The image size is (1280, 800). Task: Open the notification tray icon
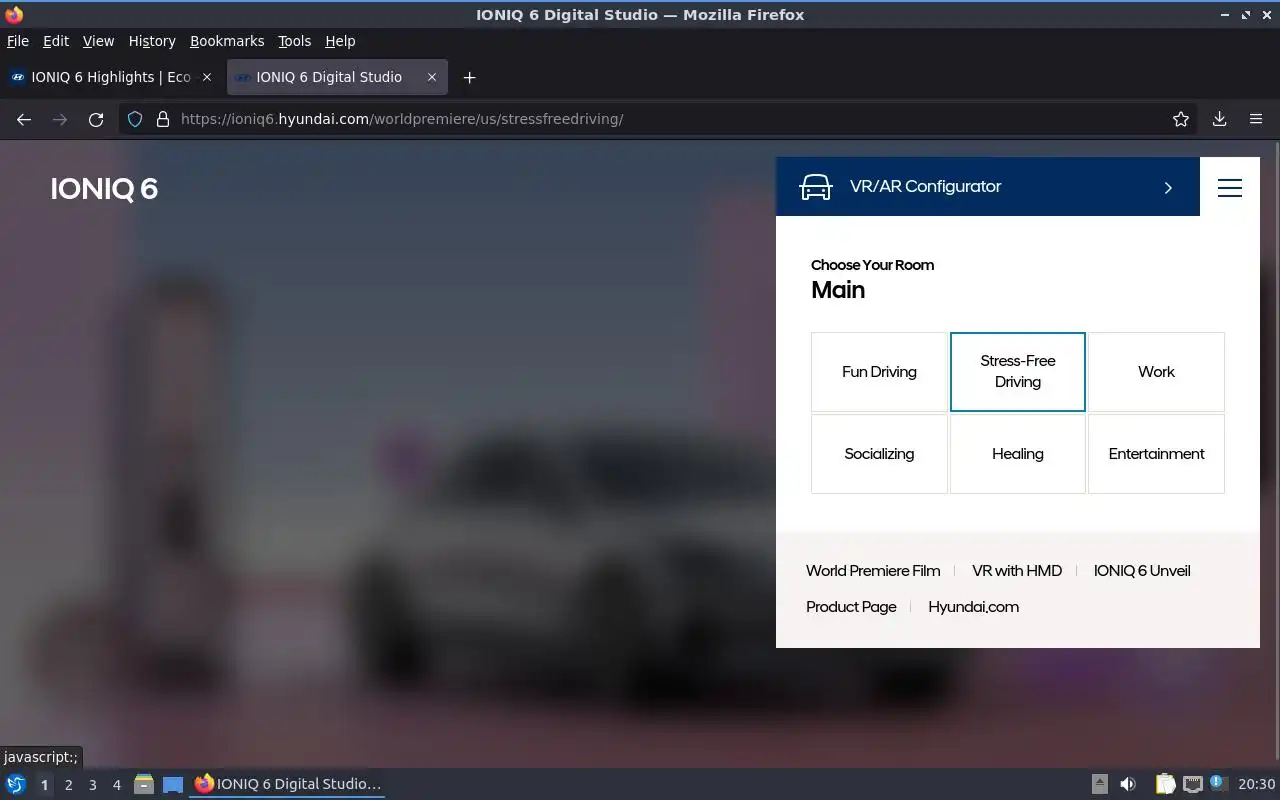[x=1217, y=783]
